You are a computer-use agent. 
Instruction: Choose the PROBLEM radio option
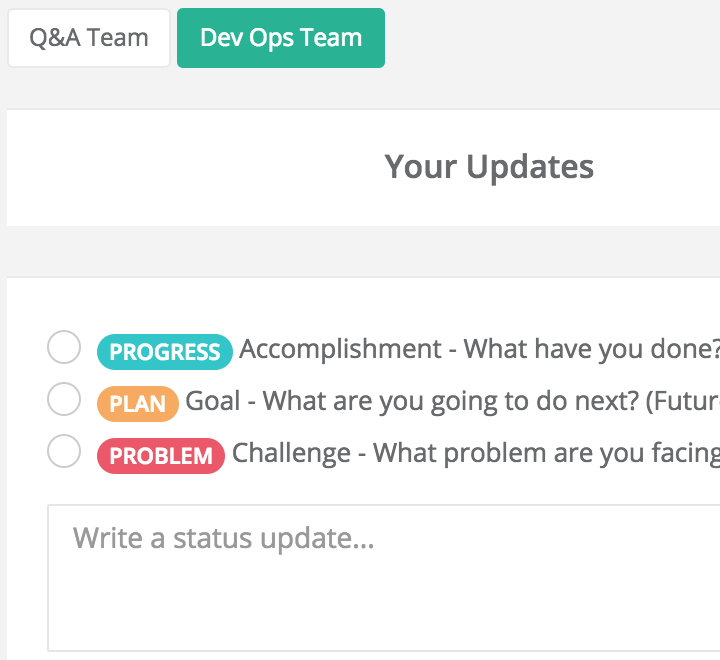[x=64, y=452]
